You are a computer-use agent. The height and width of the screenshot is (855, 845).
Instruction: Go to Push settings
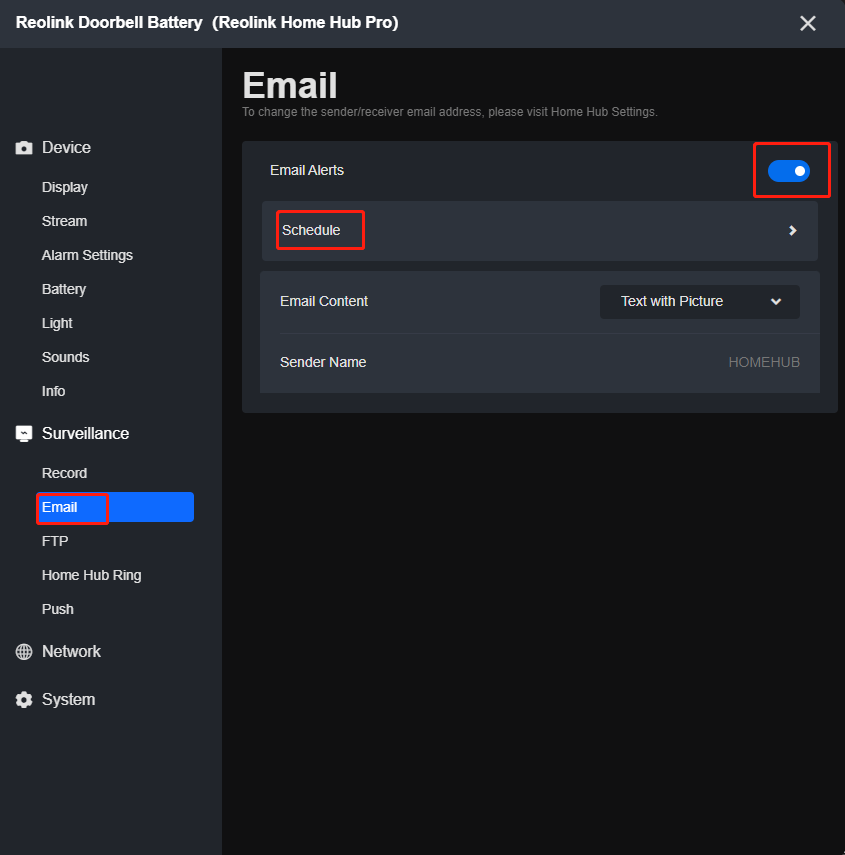click(x=58, y=609)
